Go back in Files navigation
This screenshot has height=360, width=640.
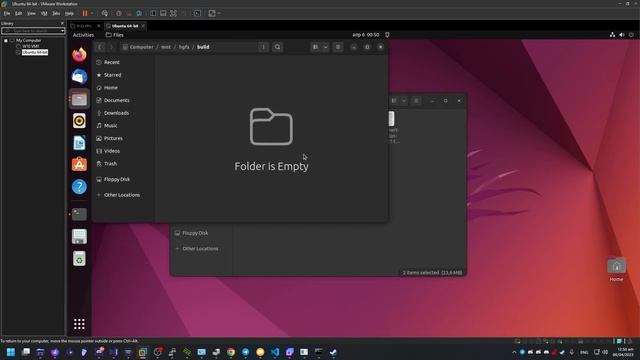coord(100,47)
